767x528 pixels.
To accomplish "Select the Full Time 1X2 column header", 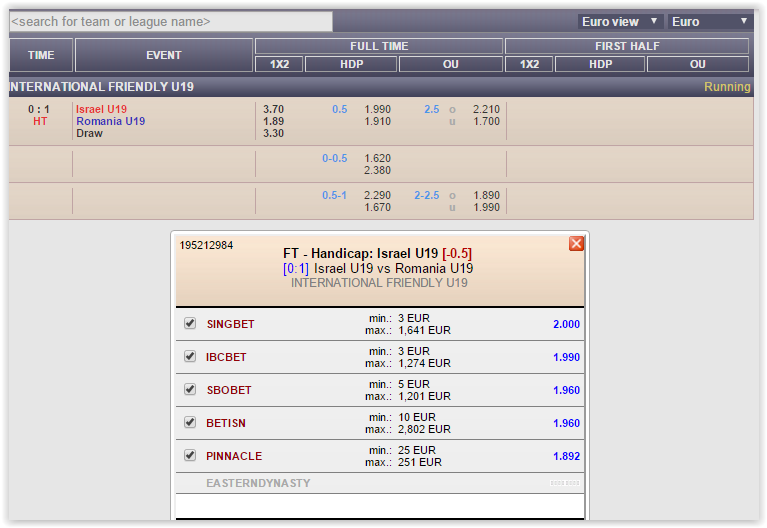I will 279,64.
